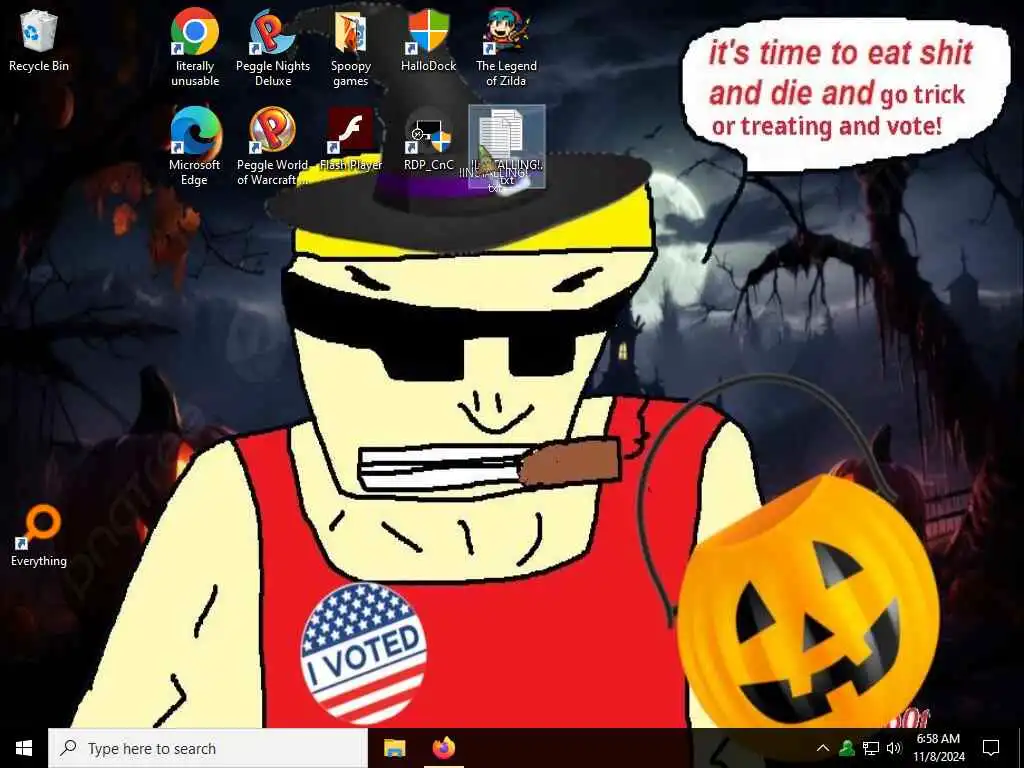Viewport: 1024px width, 768px height.
Task: Select the Flash Player shortcut
Action: click(351, 139)
